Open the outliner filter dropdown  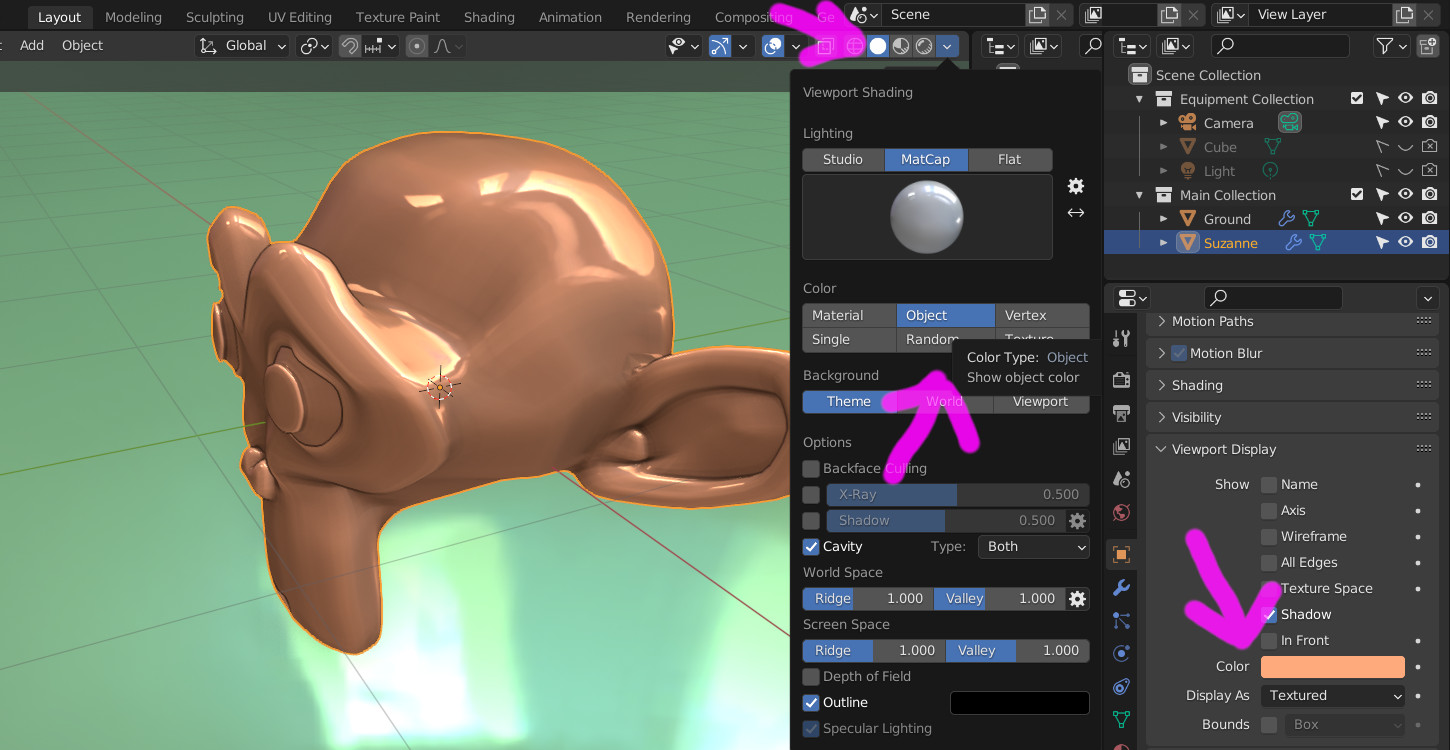point(1392,46)
